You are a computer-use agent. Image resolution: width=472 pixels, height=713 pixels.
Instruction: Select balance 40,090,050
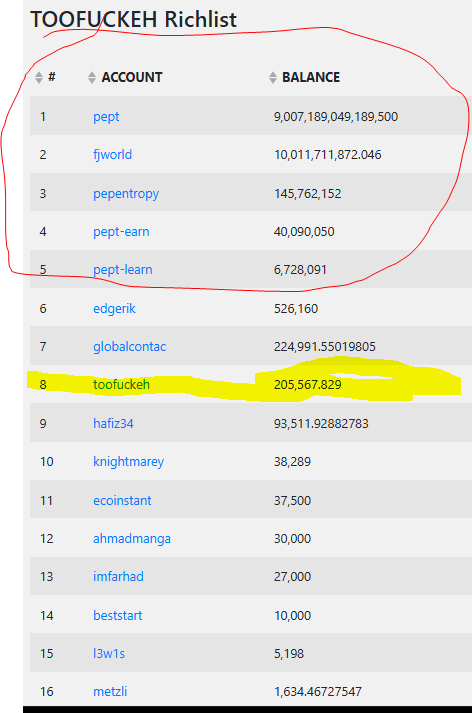[x=304, y=232]
